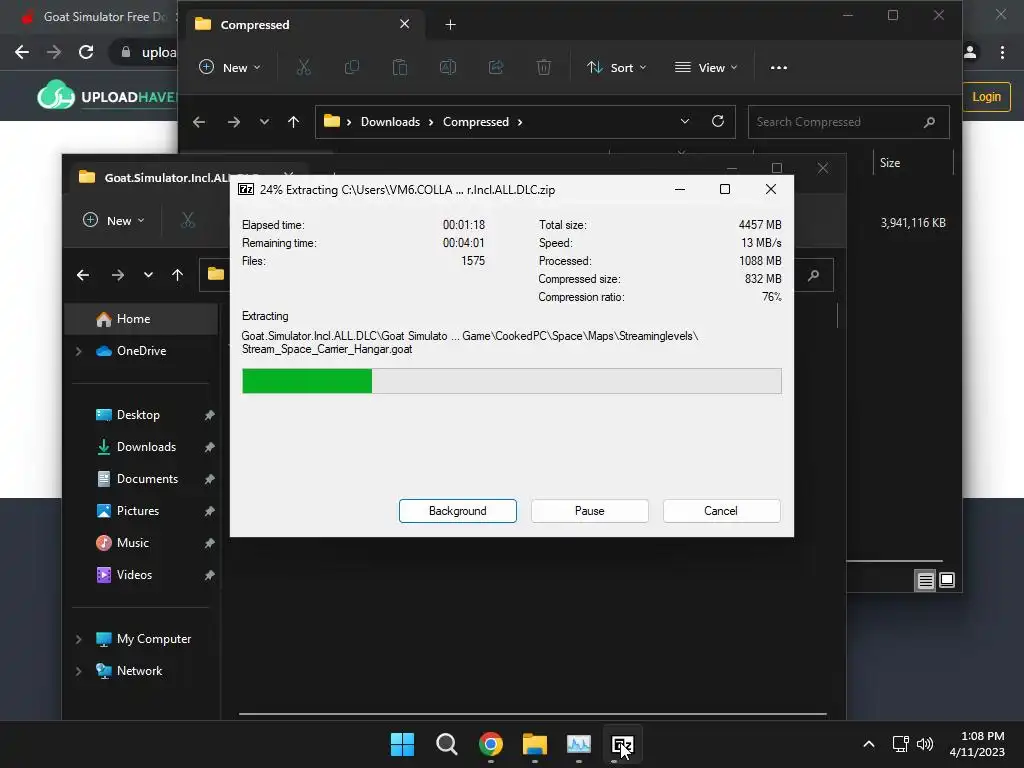Click Paste icon in Compressed window toolbar
The image size is (1024, 768).
[400, 67]
